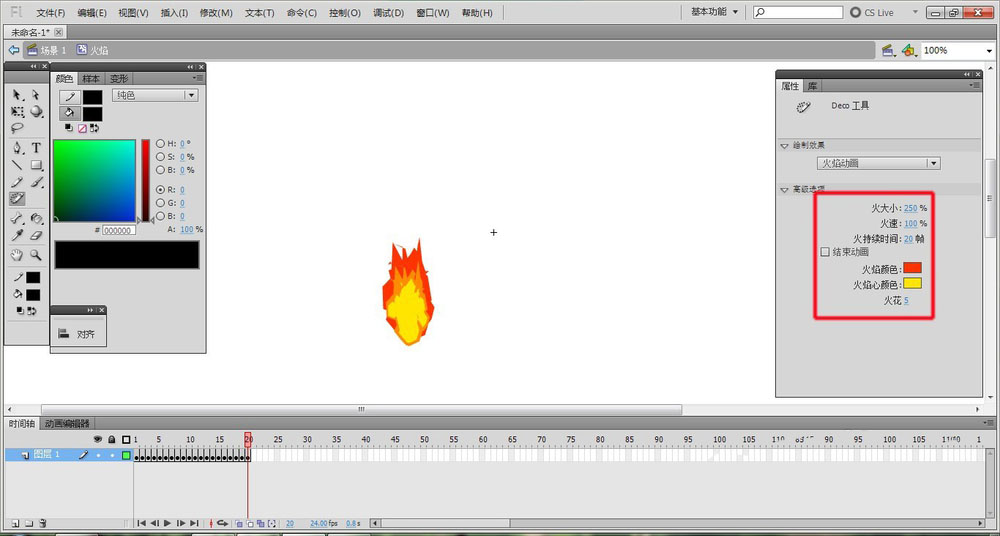
Task: Collapse the 绘制效果 section
Action: coord(785,145)
